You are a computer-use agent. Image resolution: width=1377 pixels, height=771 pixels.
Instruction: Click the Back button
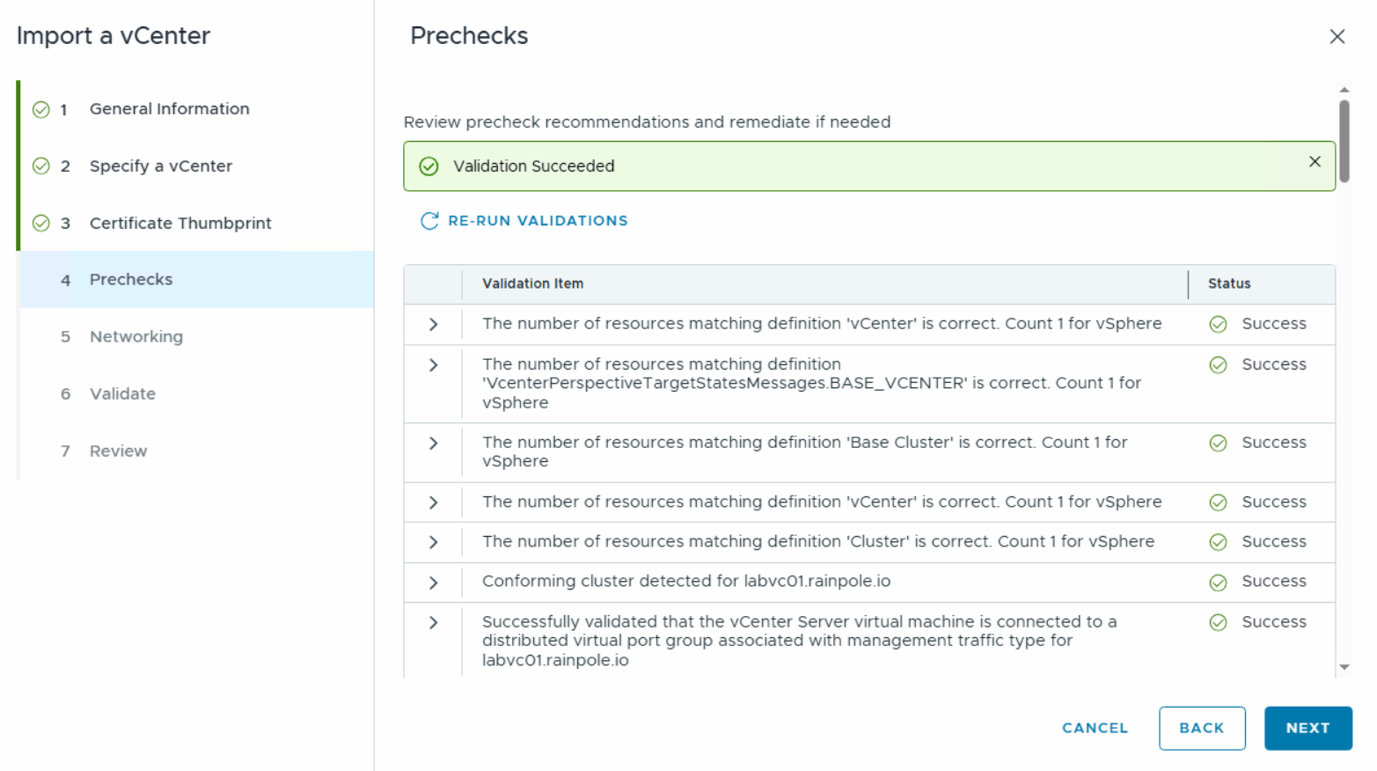pyautogui.click(x=1201, y=728)
